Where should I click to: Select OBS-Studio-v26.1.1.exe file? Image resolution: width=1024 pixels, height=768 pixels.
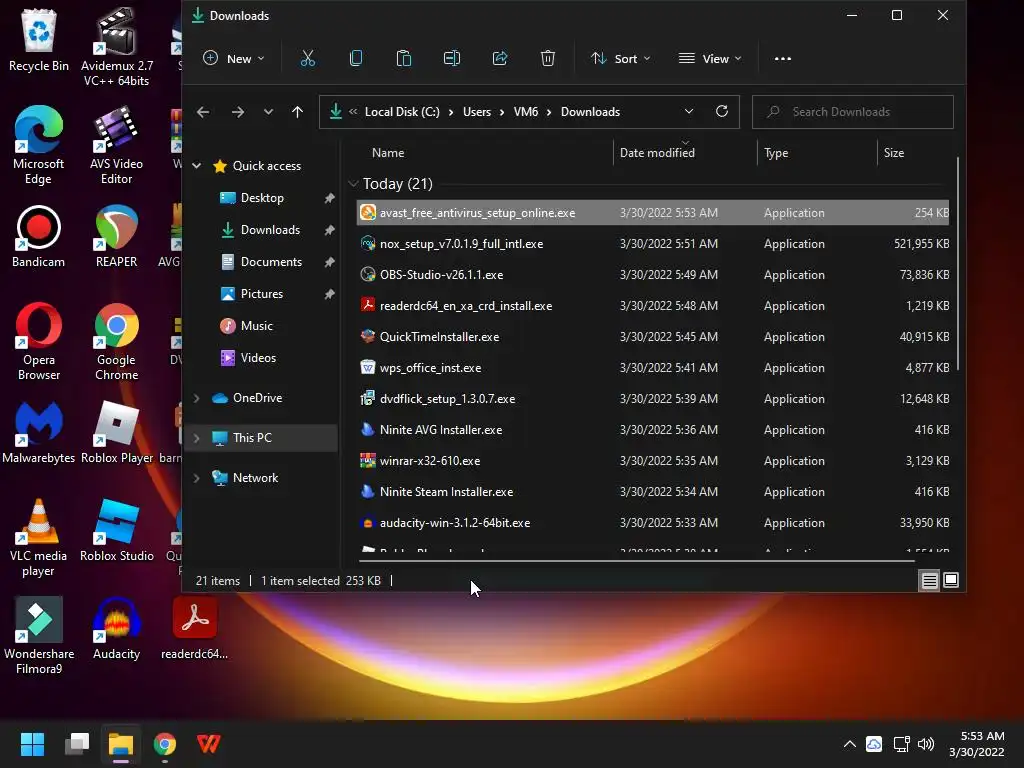coord(653,275)
